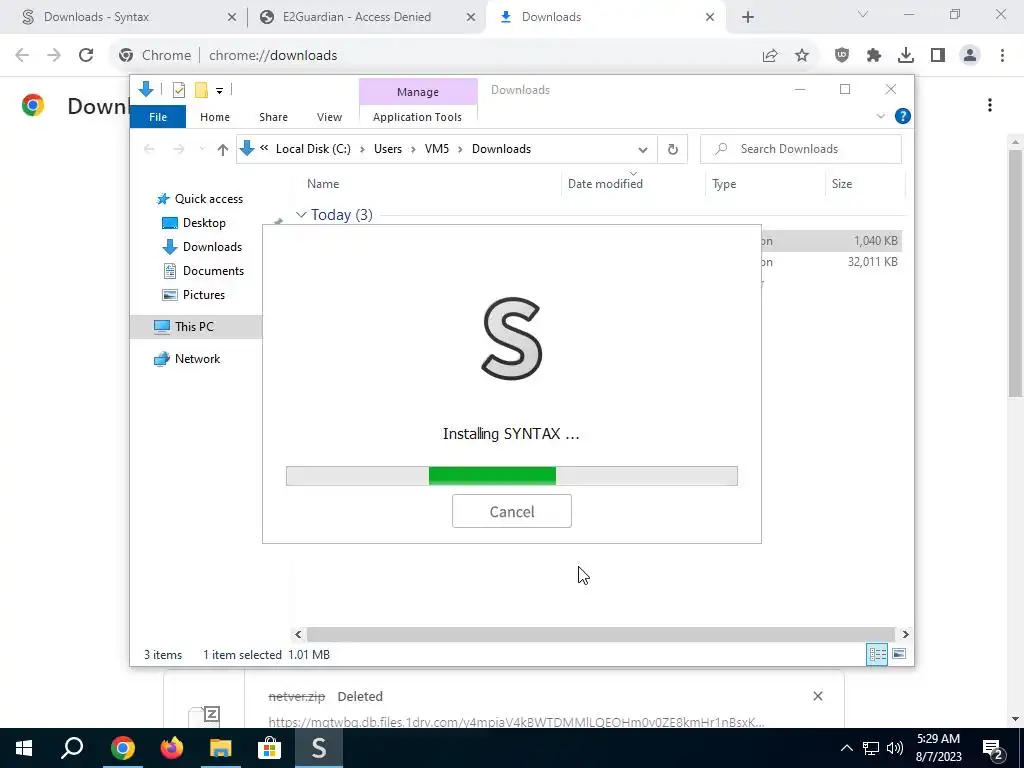Open Chrome profile avatar
This screenshot has width=1024, height=768.
click(x=970, y=56)
